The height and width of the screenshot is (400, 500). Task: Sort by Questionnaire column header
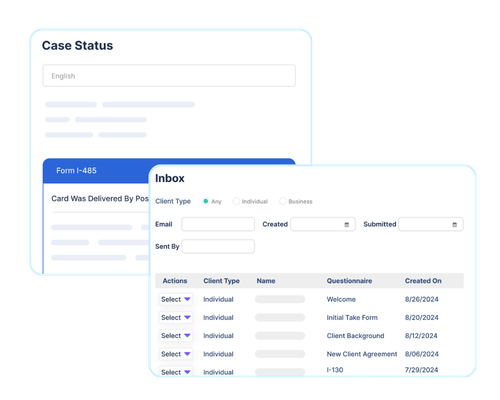pyautogui.click(x=349, y=281)
